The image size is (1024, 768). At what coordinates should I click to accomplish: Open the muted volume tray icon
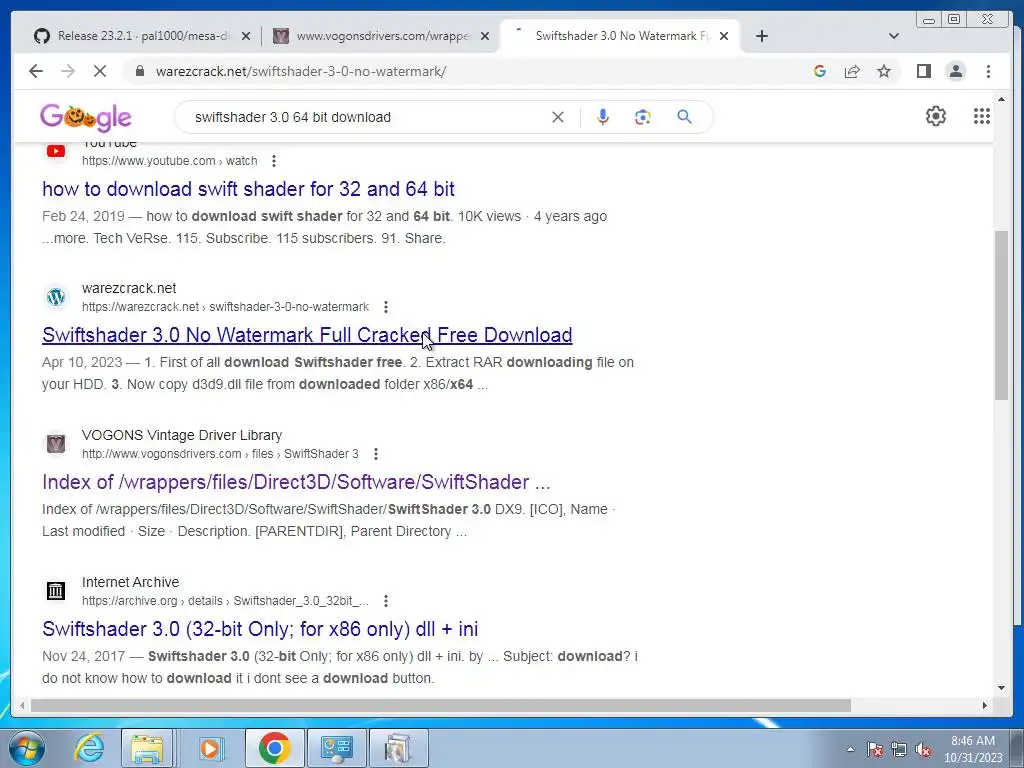pyautogui.click(x=923, y=750)
